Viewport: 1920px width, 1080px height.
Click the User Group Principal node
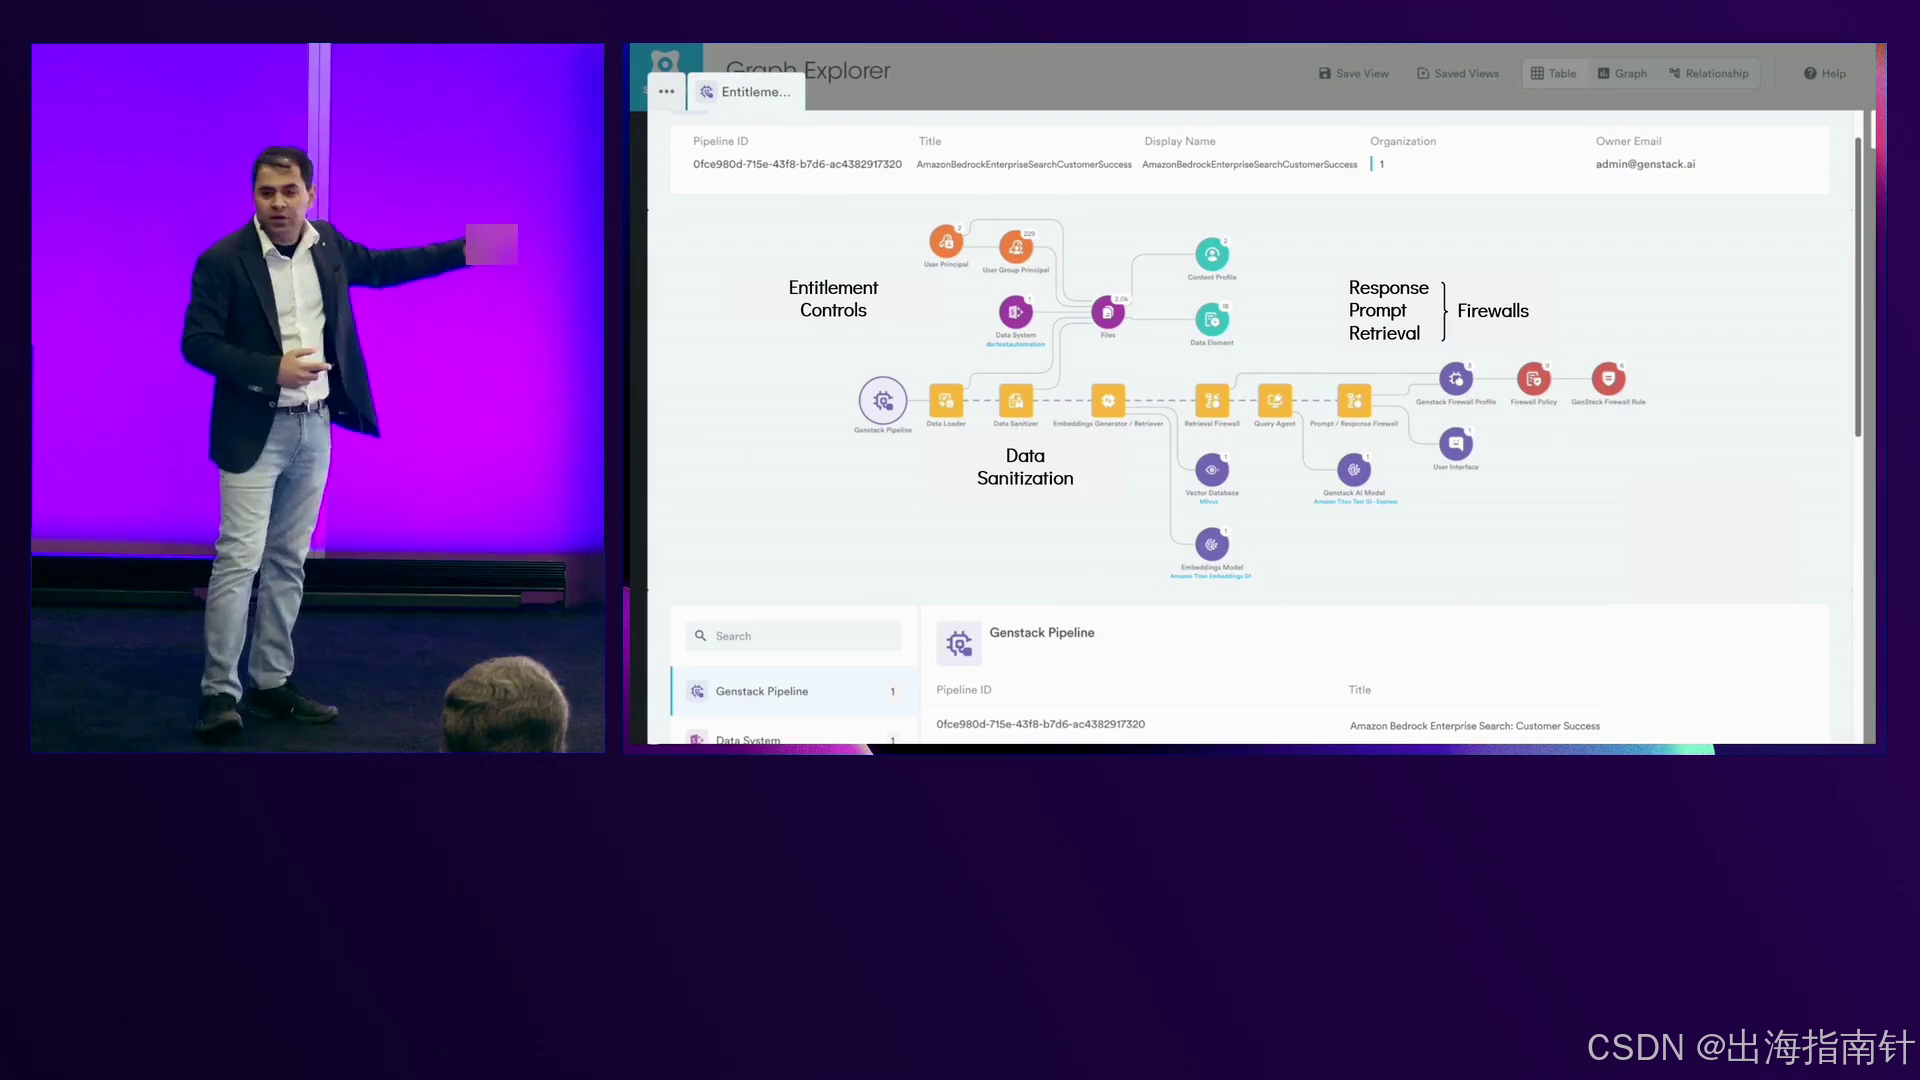click(1015, 246)
